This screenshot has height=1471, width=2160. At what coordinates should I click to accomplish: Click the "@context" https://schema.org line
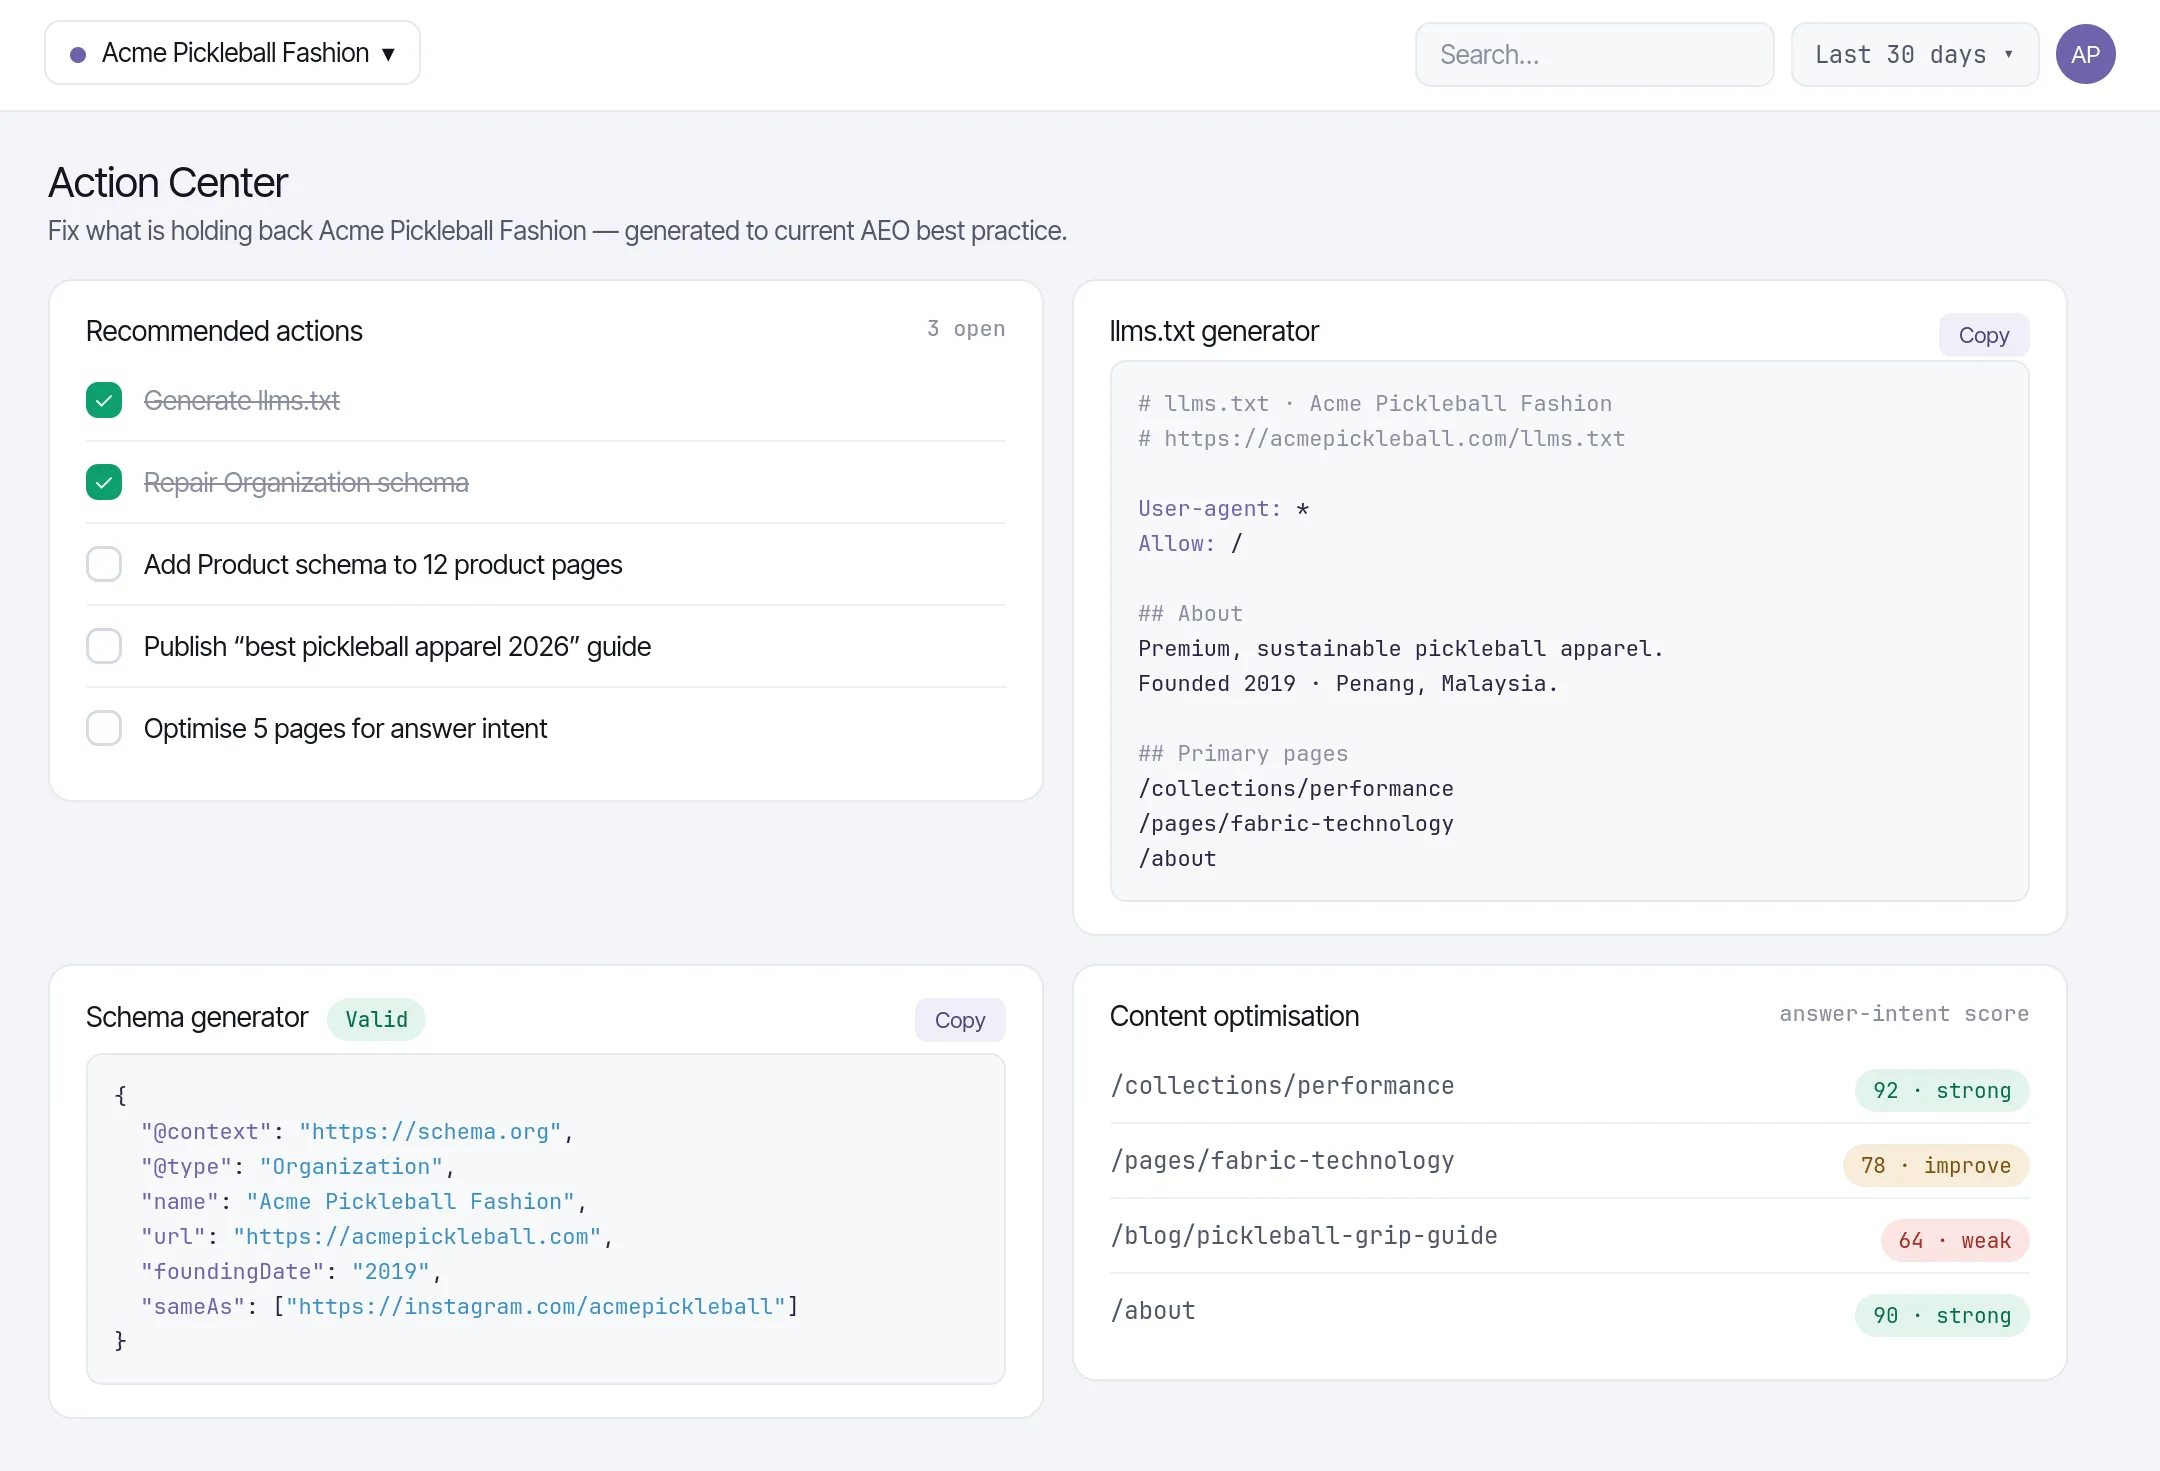(357, 1131)
